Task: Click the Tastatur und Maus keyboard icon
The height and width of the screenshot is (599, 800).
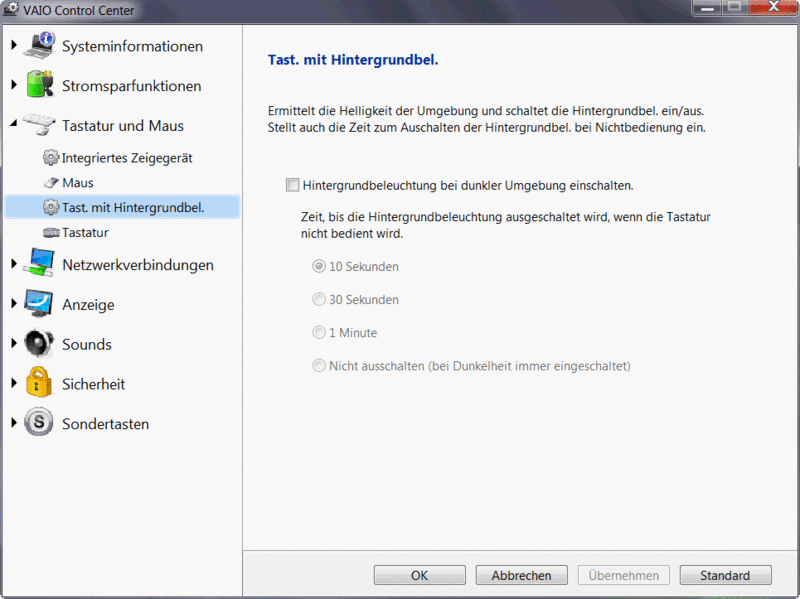Action: [x=39, y=124]
